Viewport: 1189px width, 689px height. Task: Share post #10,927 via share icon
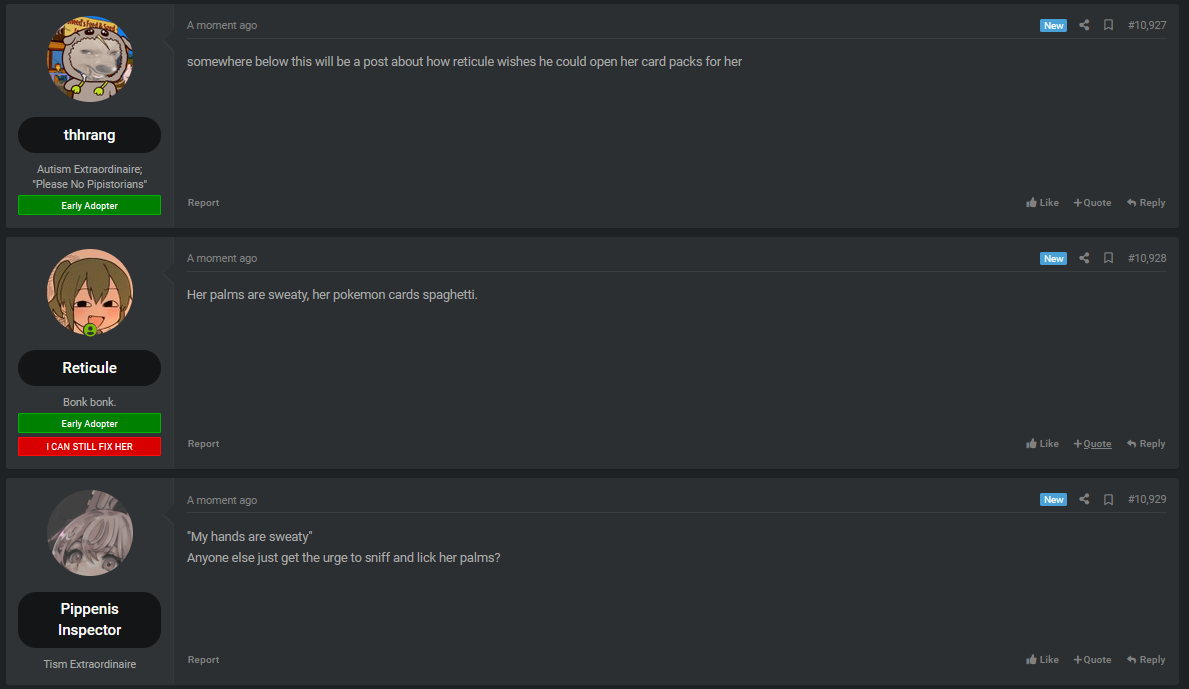(x=1084, y=25)
